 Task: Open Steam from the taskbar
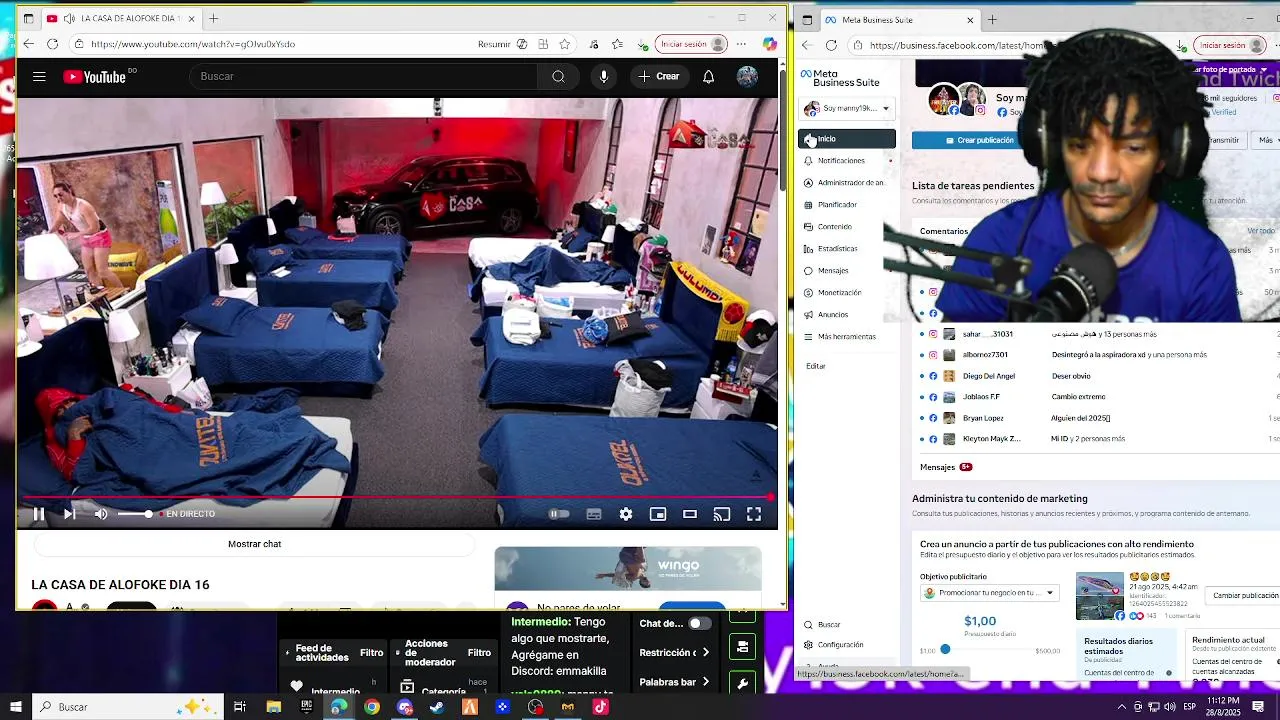437,707
